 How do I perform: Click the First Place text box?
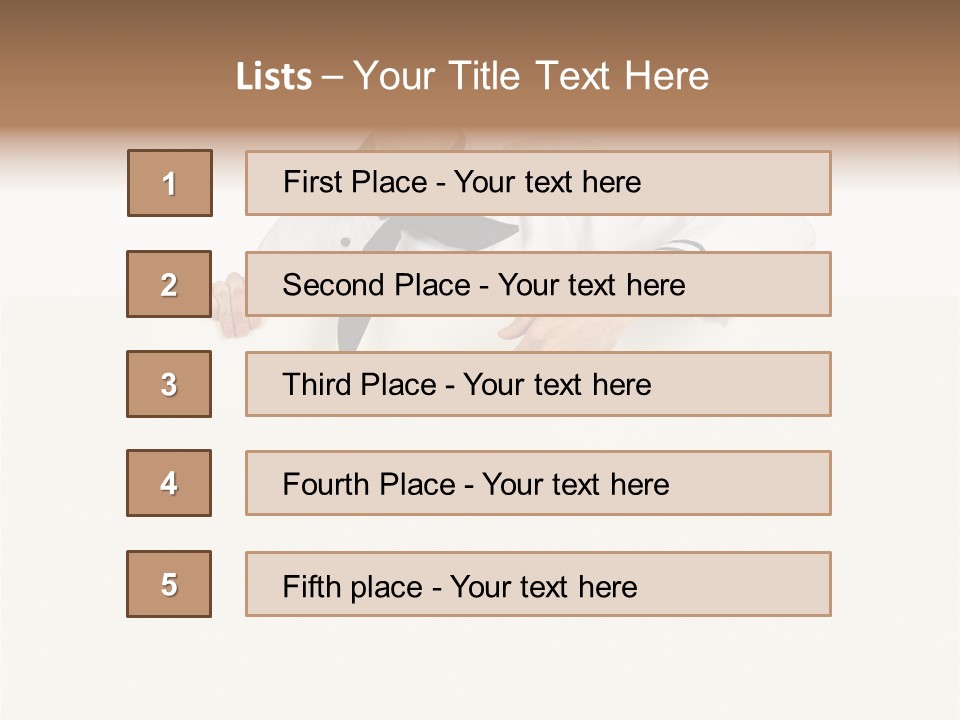(538, 183)
